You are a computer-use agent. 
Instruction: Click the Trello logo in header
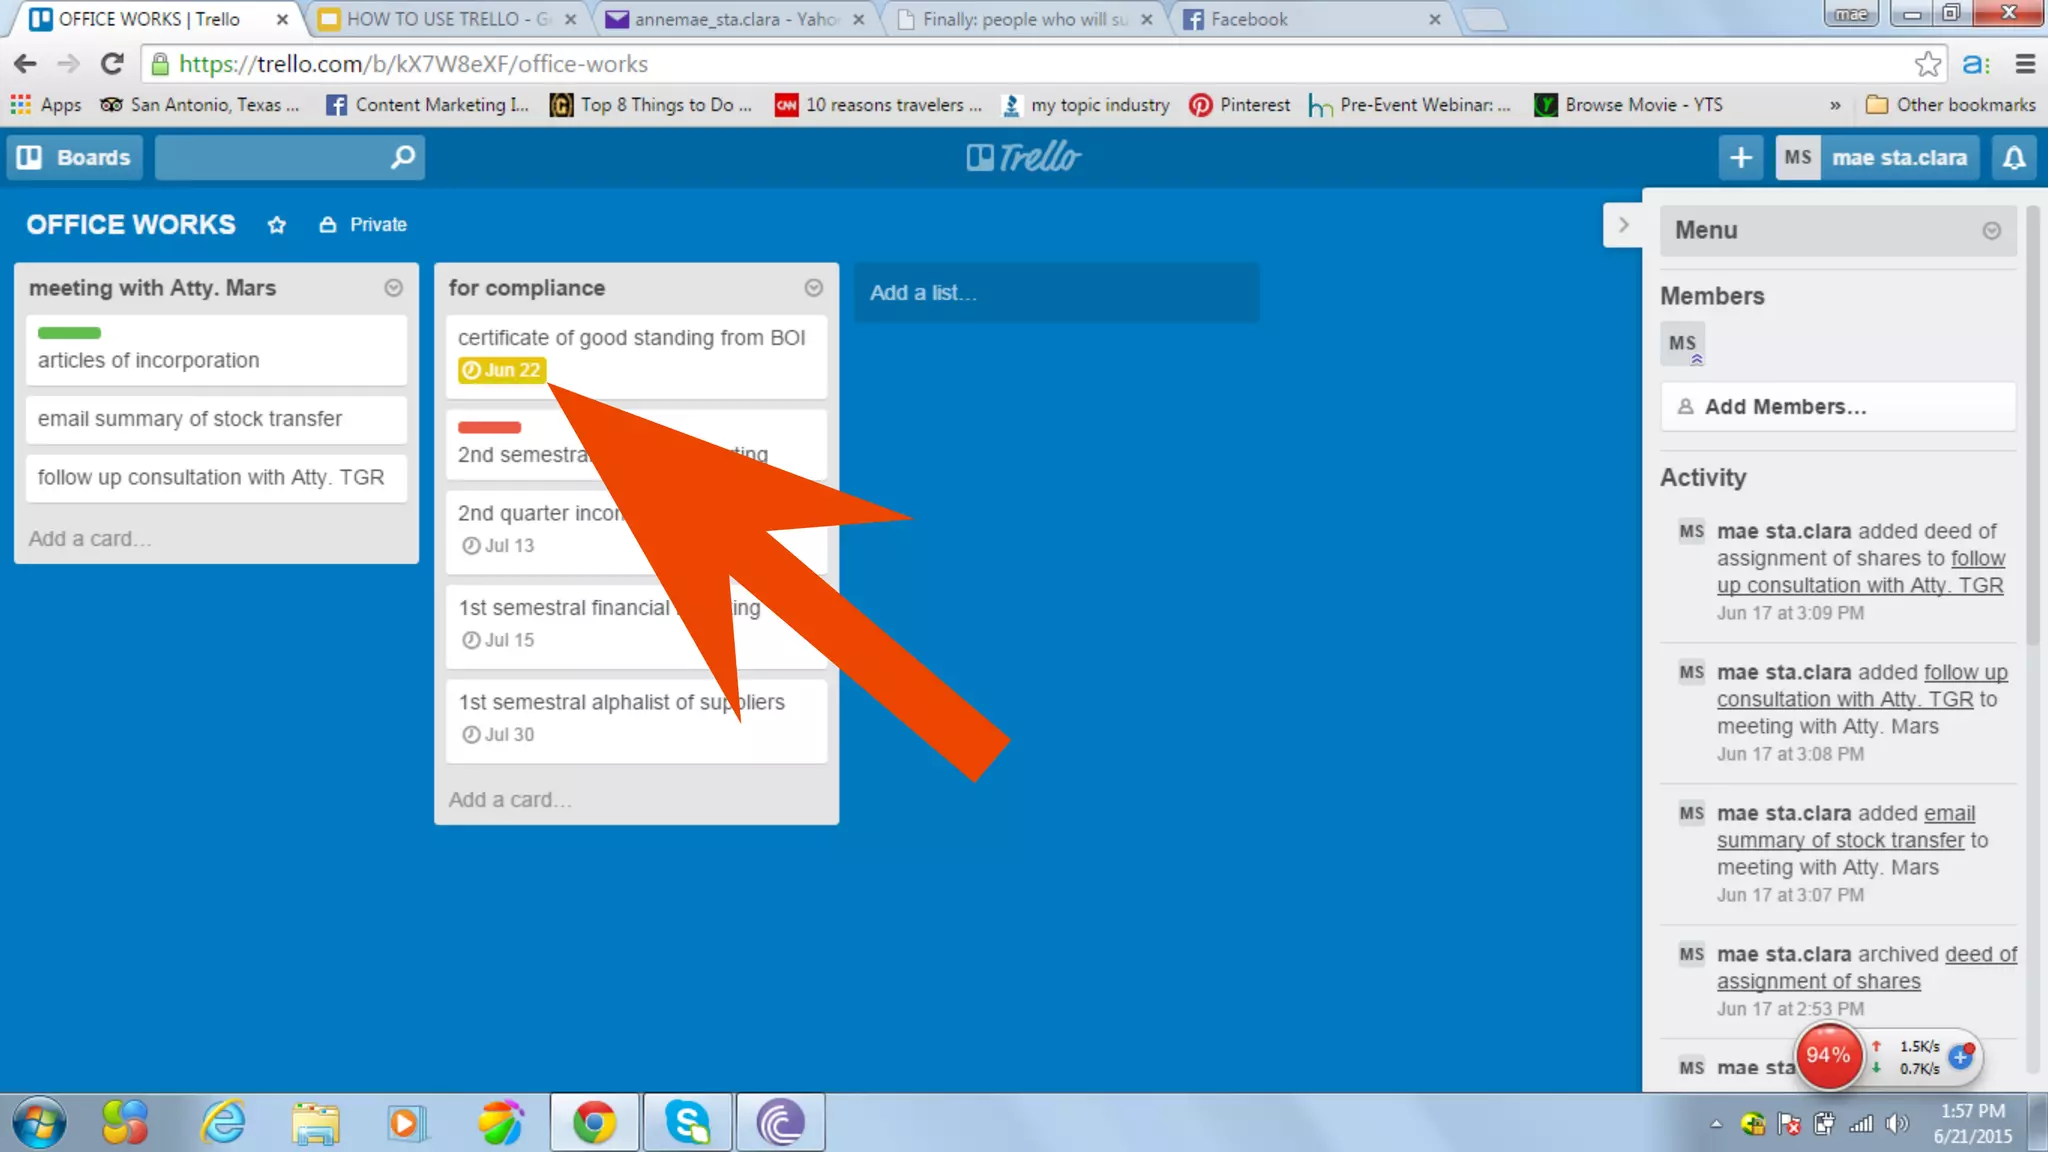pyautogui.click(x=1023, y=157)
